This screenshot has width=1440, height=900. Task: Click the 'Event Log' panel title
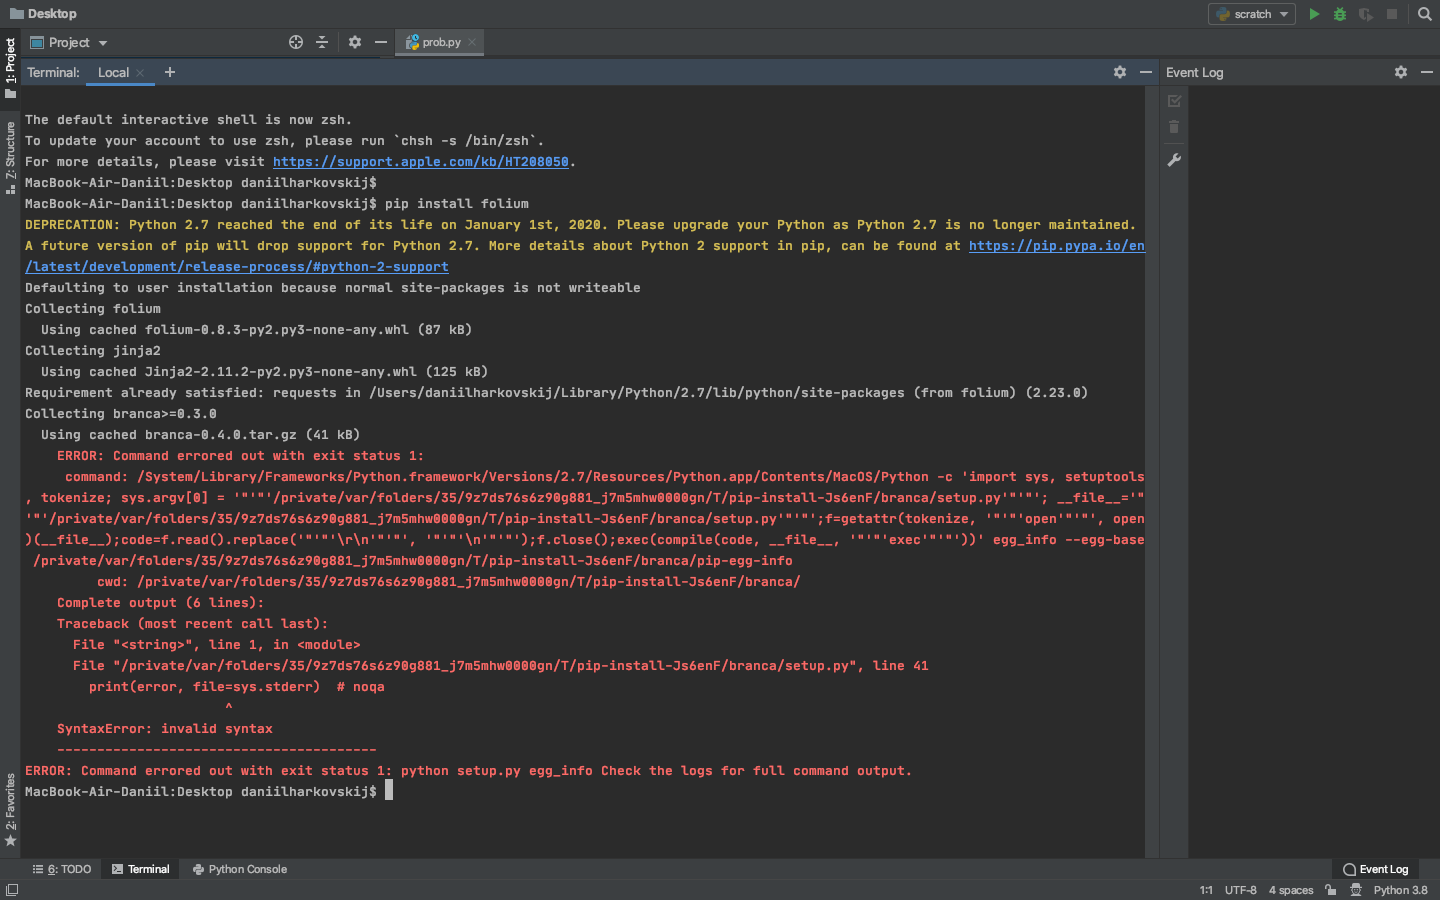[x=1194, y=72]
